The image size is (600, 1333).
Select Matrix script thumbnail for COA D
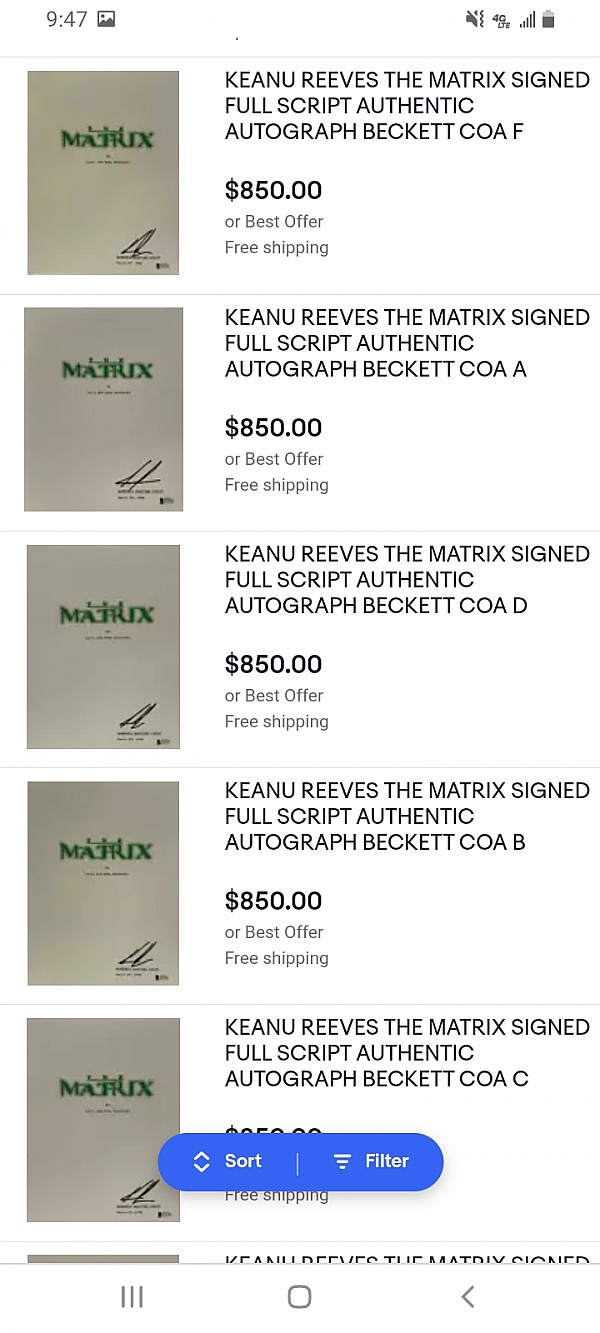point(103,646)
